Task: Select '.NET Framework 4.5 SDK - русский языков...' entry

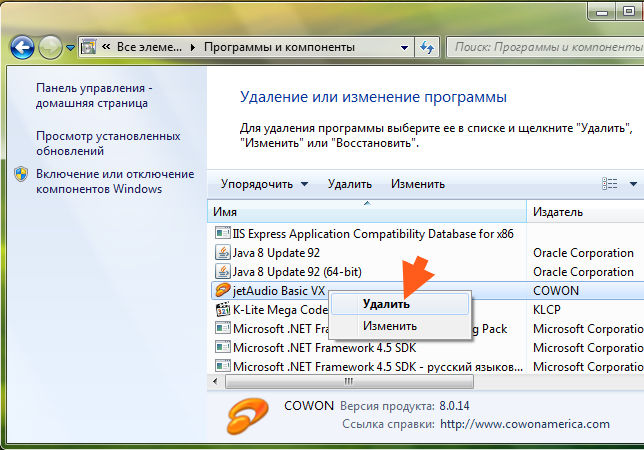Action: tap(378, 367)
